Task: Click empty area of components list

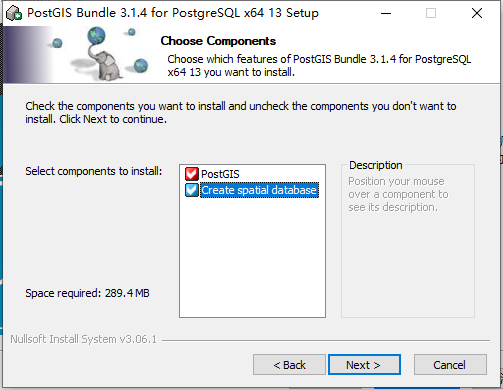Action: point(252,257)
